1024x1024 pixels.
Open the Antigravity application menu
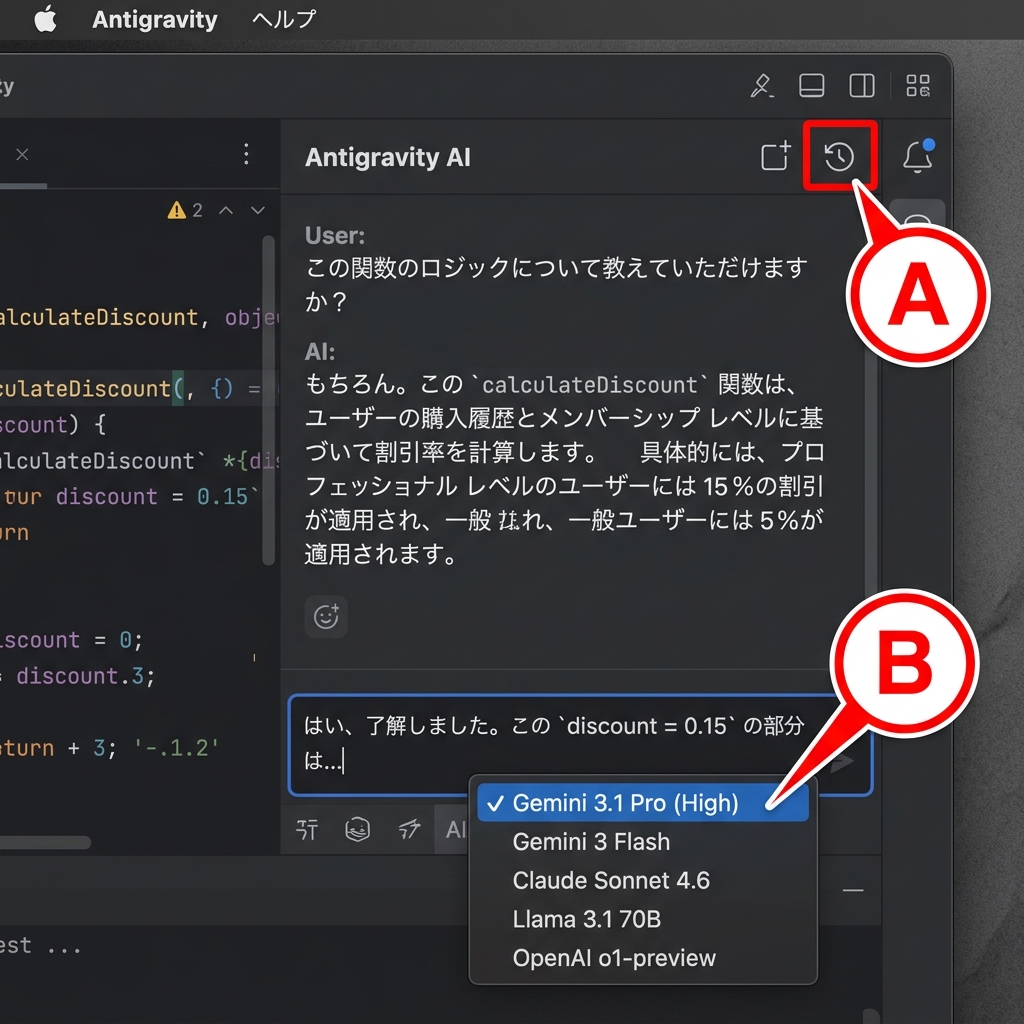click(155, 20)
